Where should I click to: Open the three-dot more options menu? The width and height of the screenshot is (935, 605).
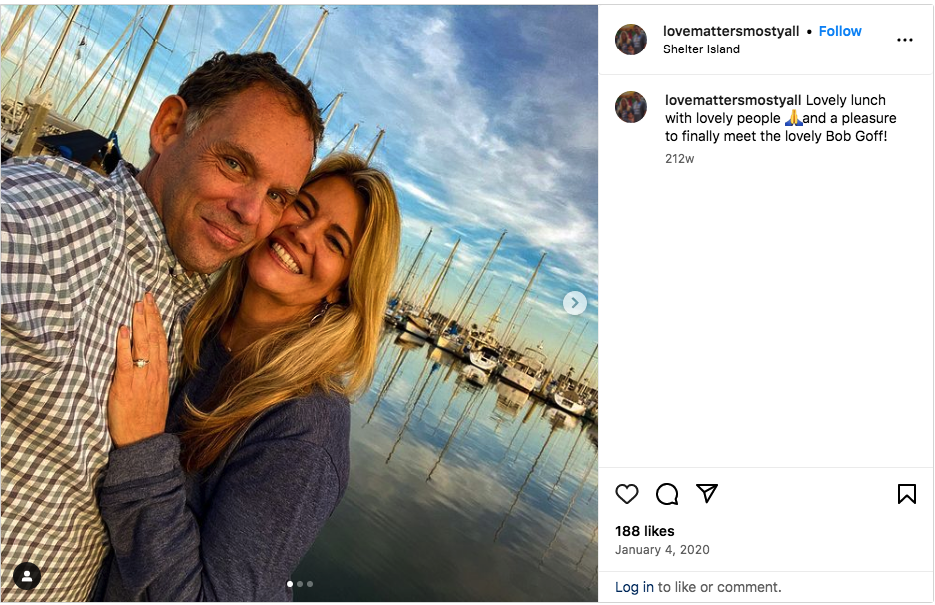pos(905,40)
